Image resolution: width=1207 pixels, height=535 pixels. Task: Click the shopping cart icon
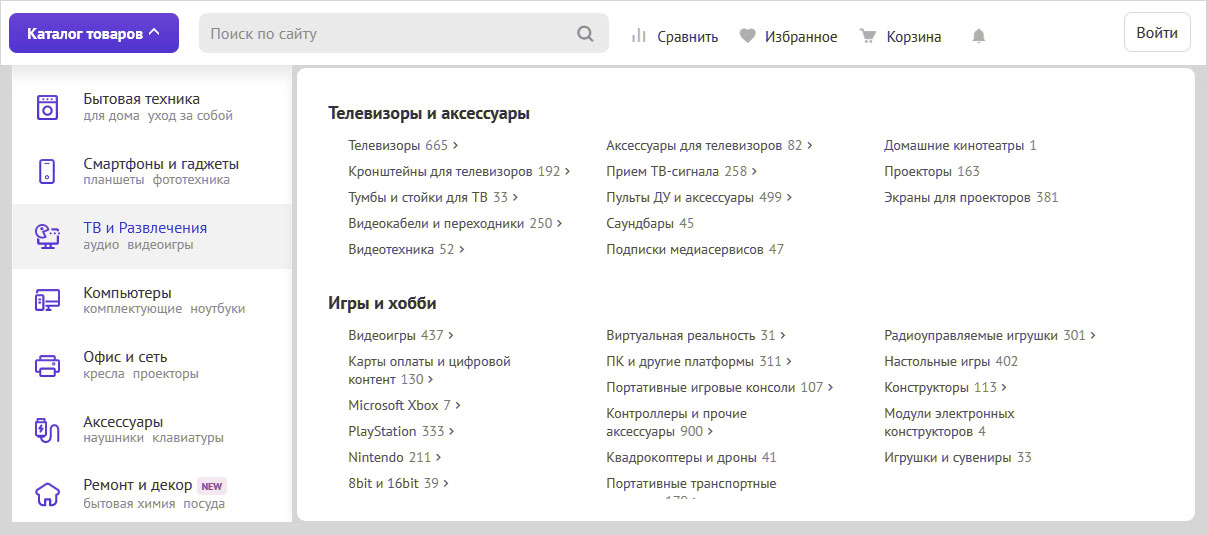[x=868, y=36]
